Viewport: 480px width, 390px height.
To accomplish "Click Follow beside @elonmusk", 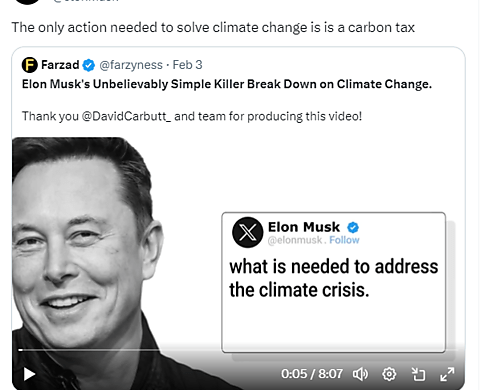I will [x=344, y=240].
